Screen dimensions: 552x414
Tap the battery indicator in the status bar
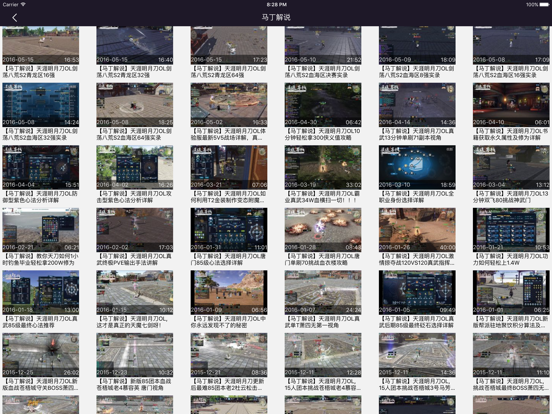click(x=544, y=5)
